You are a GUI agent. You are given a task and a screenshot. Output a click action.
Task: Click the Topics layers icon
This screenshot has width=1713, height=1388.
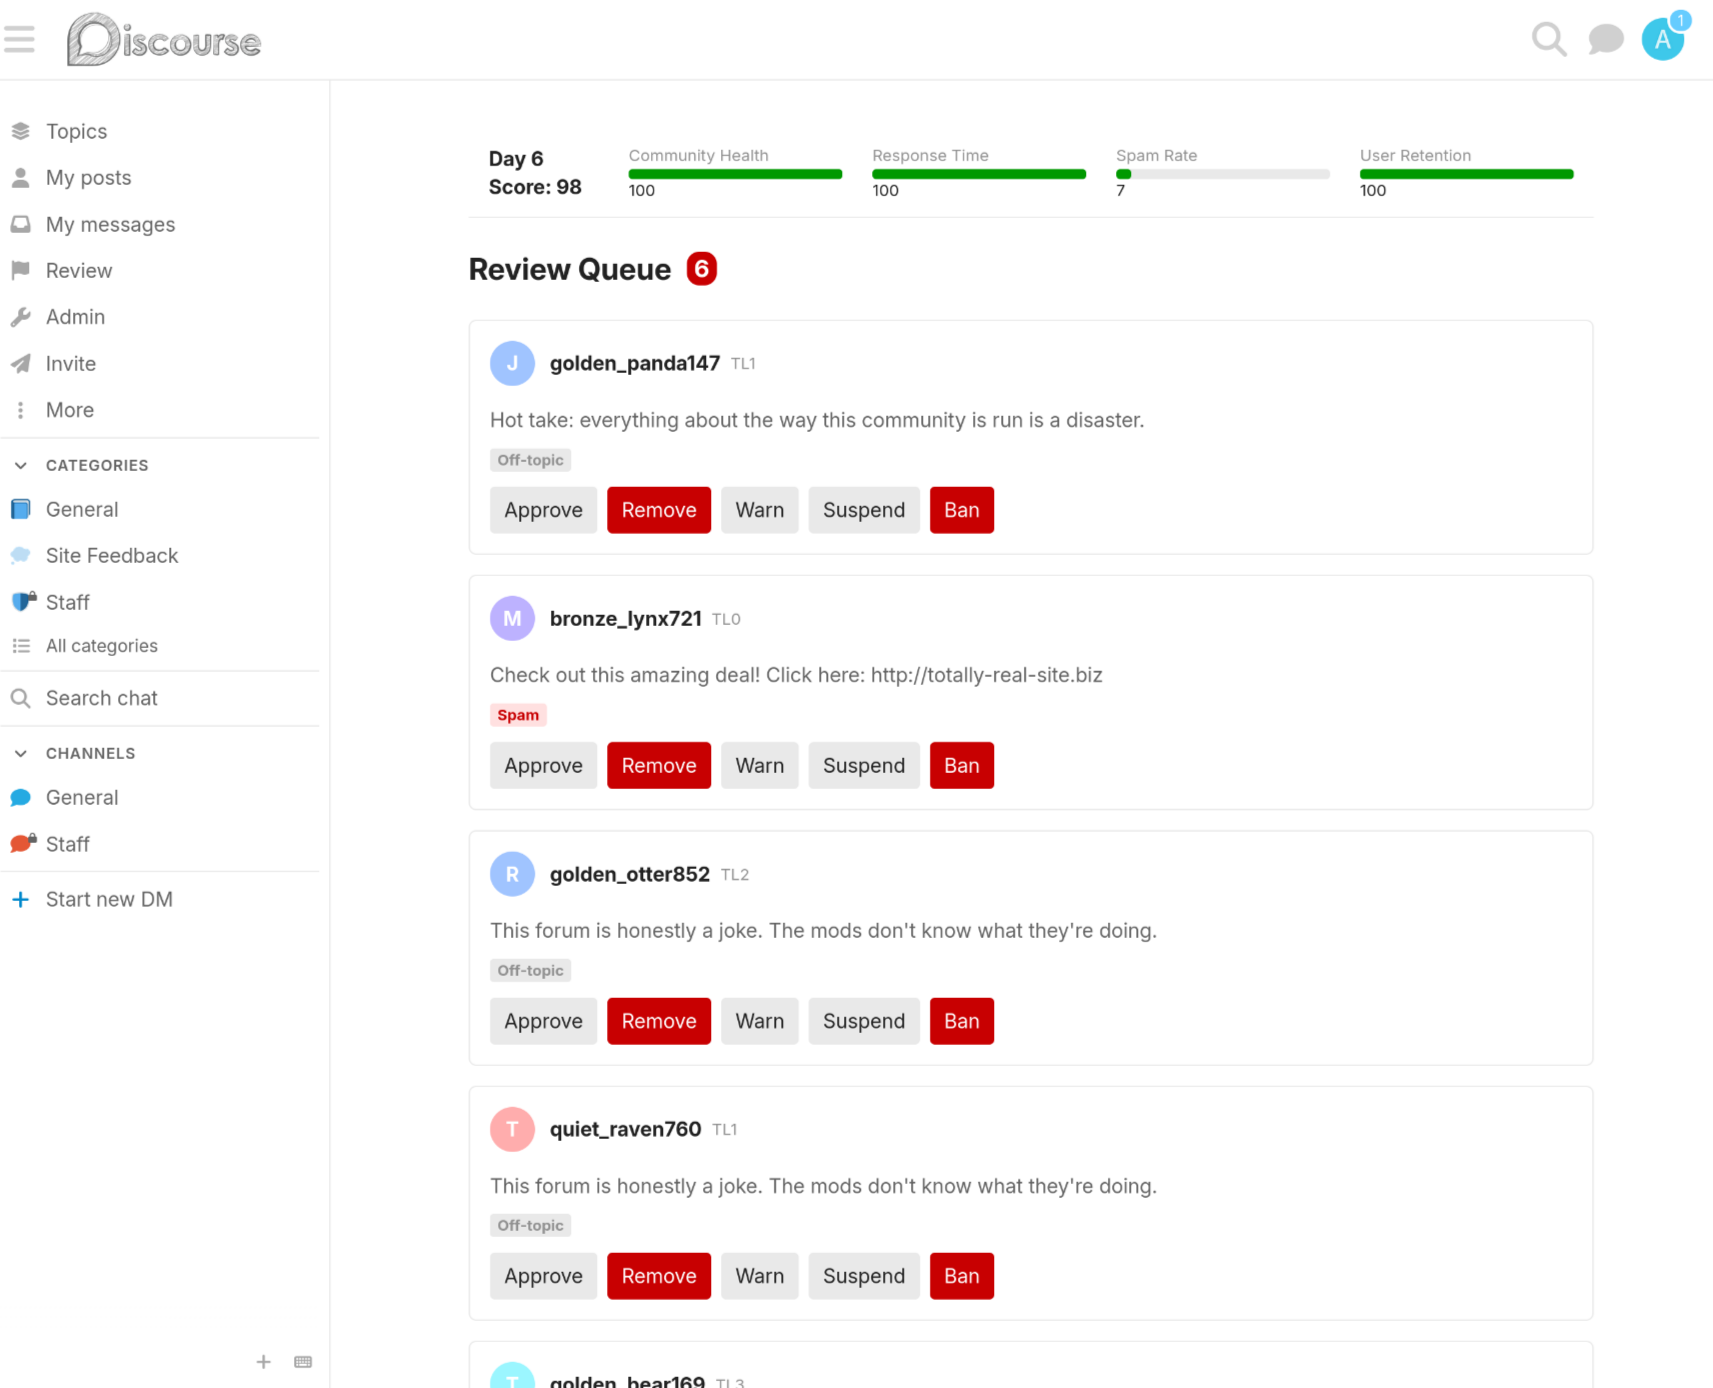(x=21, y=131)
